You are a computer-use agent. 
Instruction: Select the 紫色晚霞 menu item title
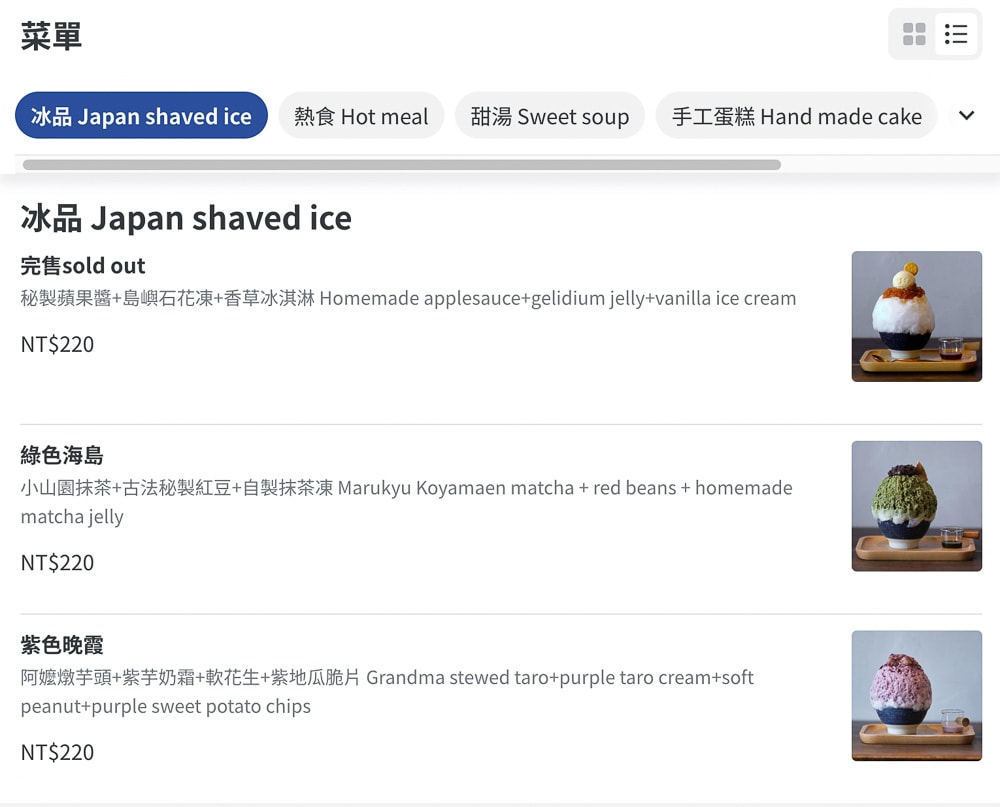(62, 645)
